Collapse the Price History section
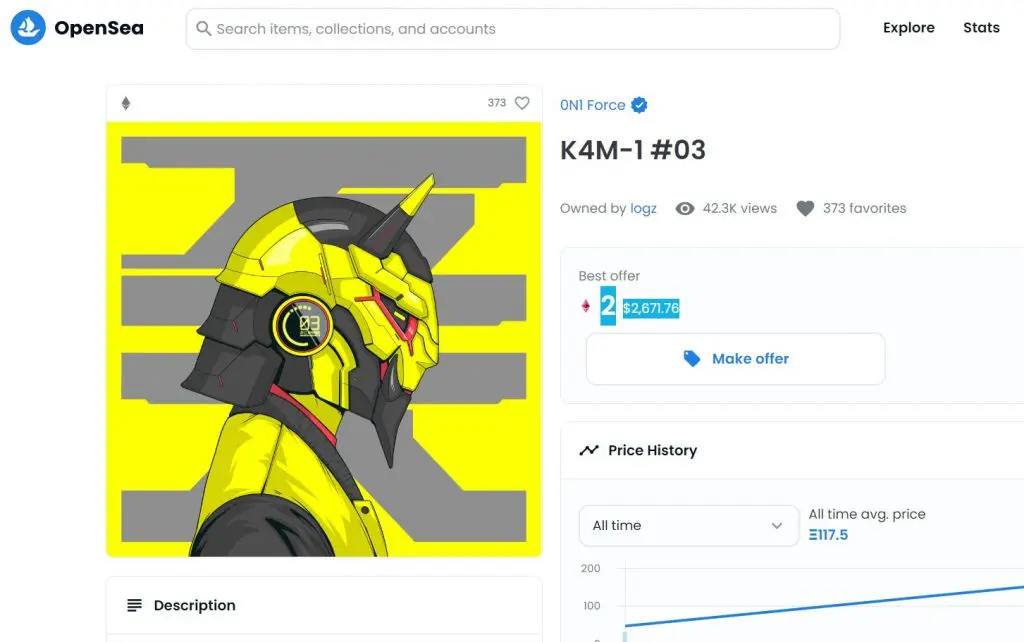 click(x=800, y=450)
